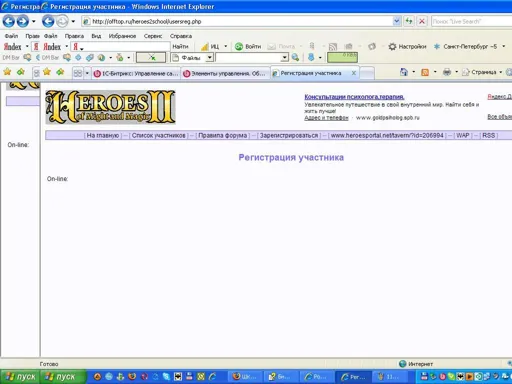The image size is (512, 384).
Task: Open the full-word Правка menu
Action: point(74,36)
